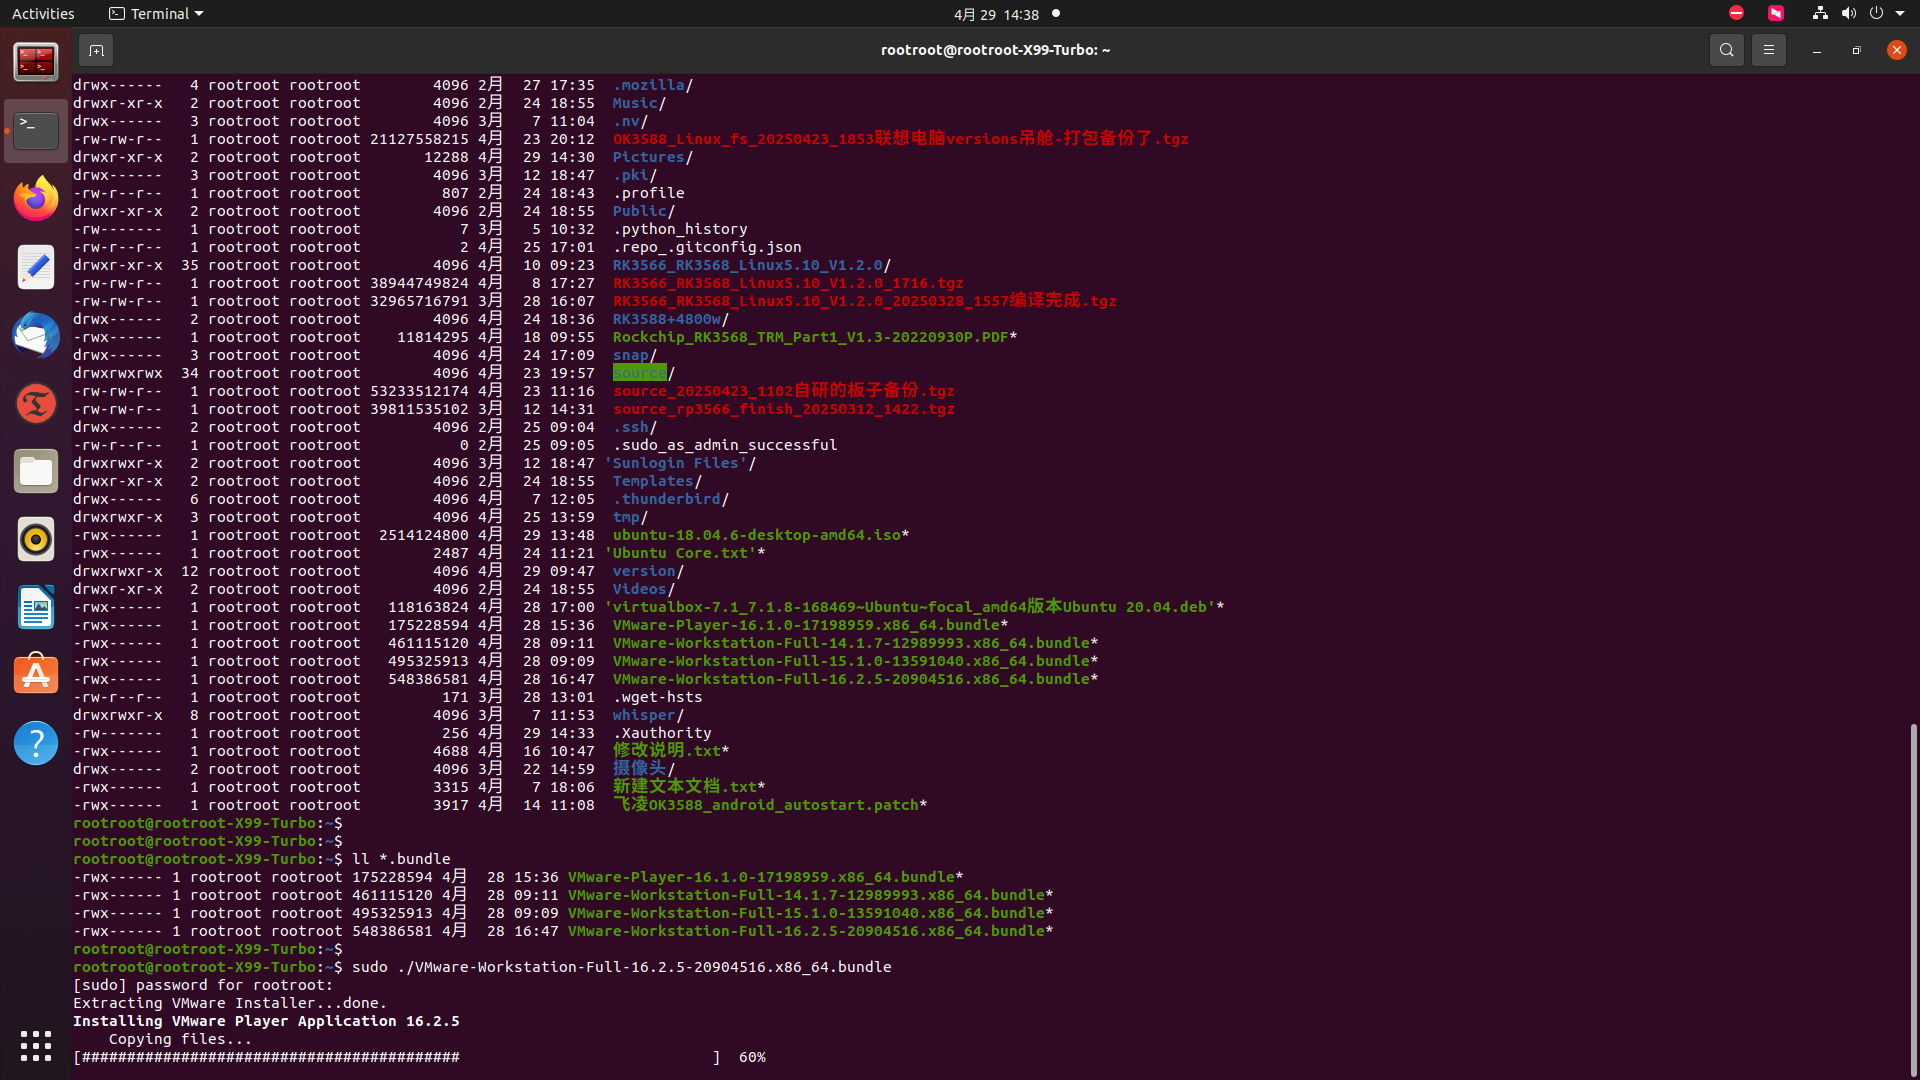This screenshot has height=1080, width=1920.
Task: Click the terminal search icon
Action: pos(1726,50)
